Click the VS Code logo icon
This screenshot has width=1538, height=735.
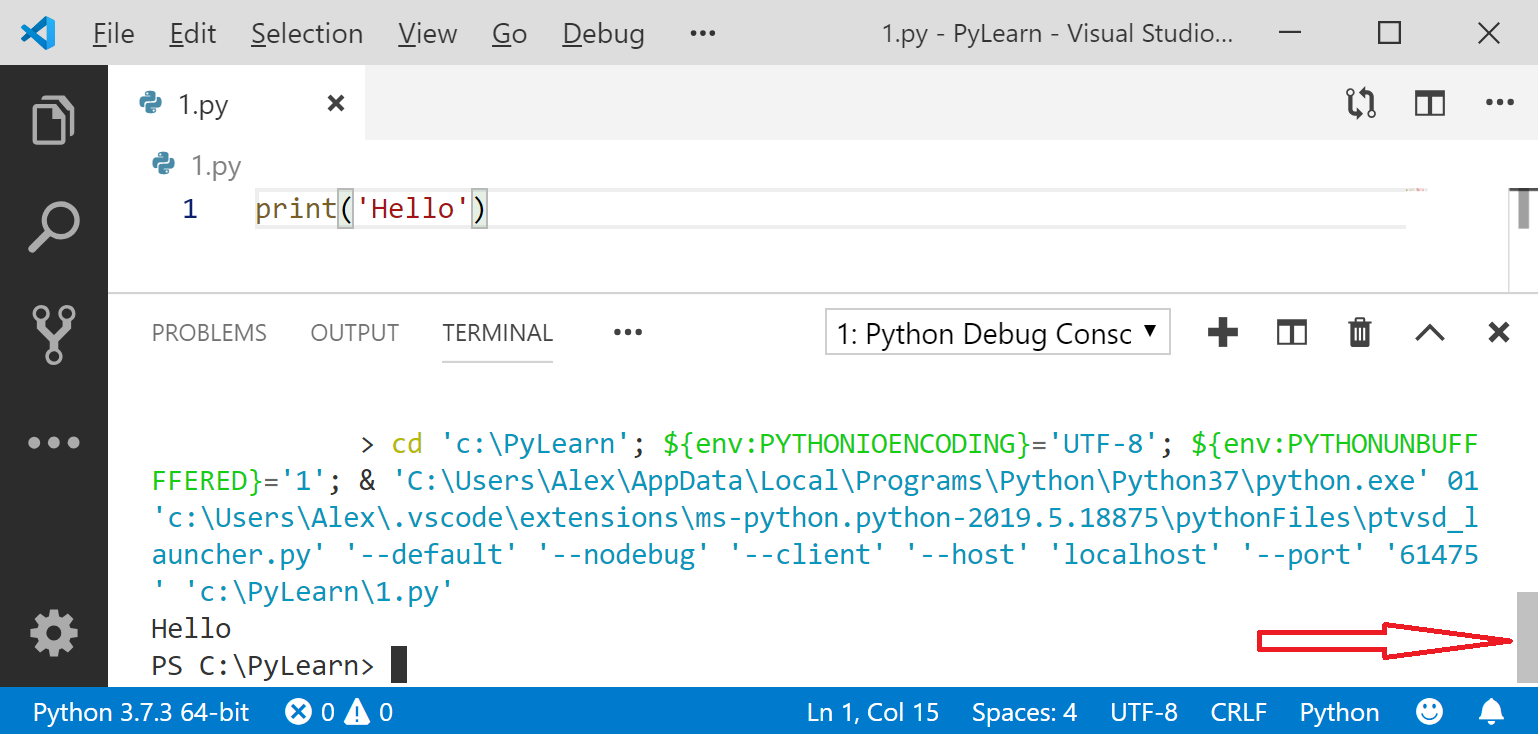38,33
